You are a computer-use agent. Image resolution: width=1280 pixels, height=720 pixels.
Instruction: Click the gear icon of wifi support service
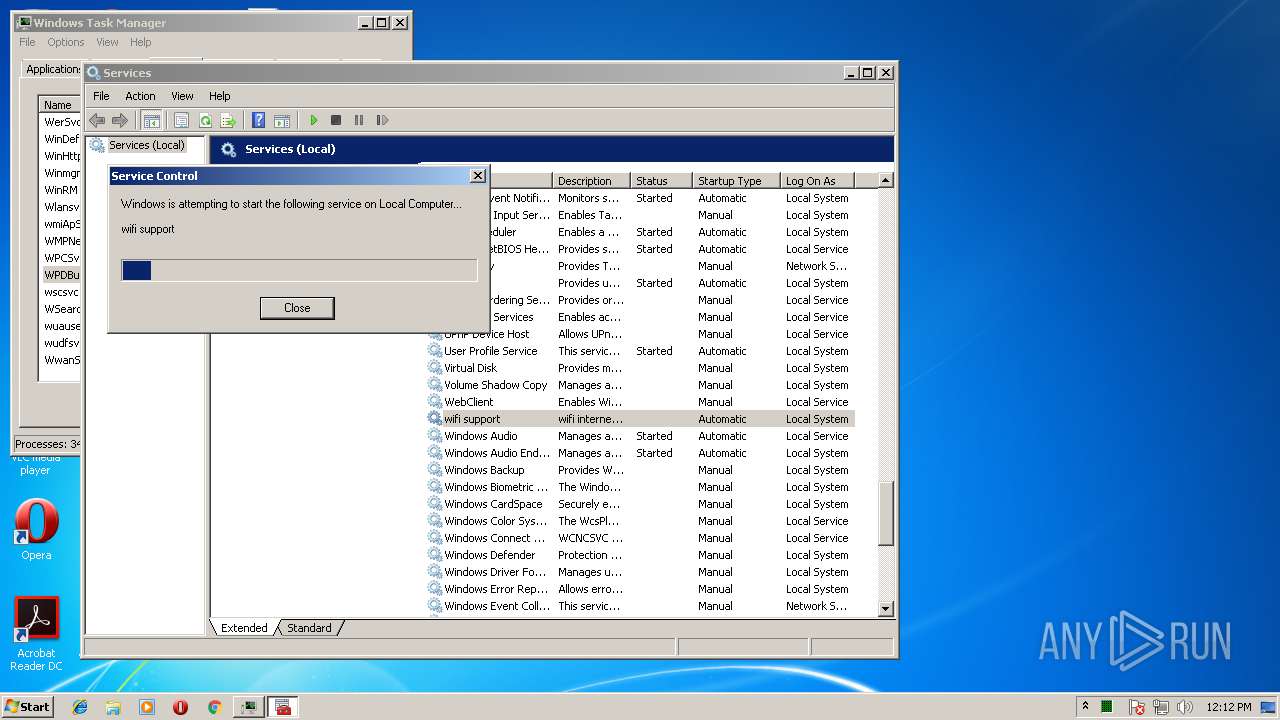coord(434,419)
